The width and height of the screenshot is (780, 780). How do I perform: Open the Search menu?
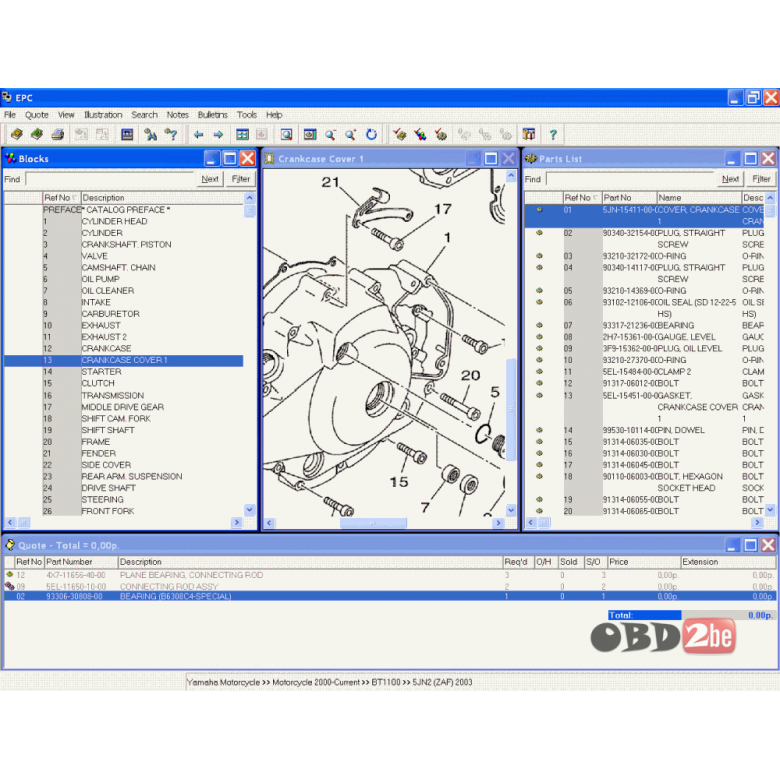click(x=144, y=115)
